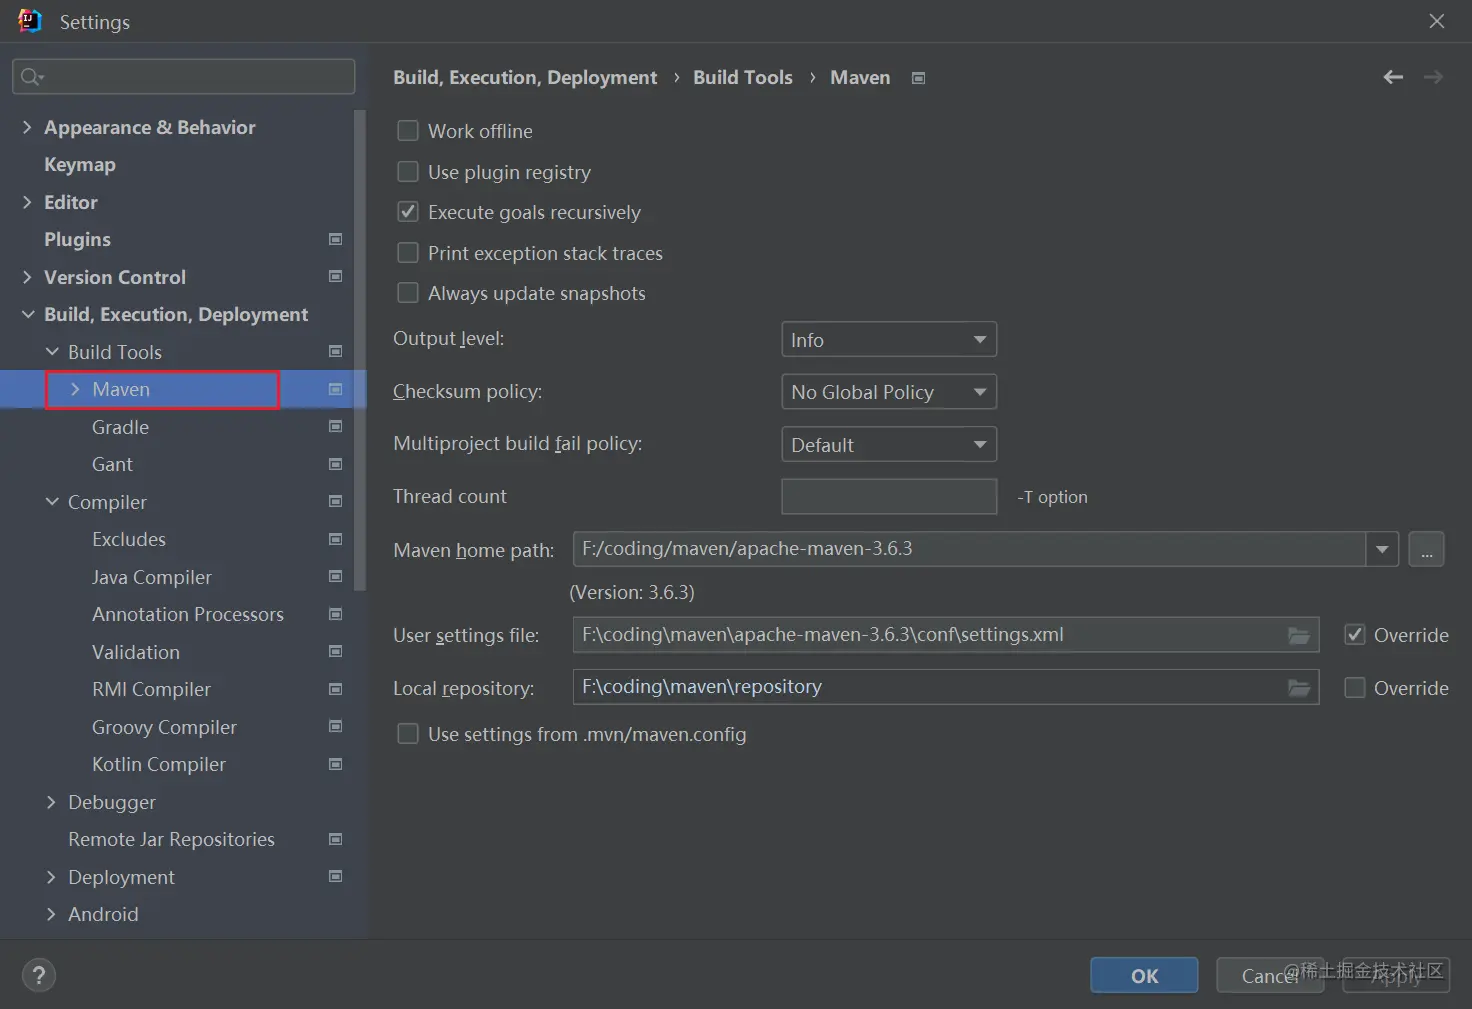Uncheck Override for User settings file
The width and height of the screenshot is (1472, 1009).
1355,635
